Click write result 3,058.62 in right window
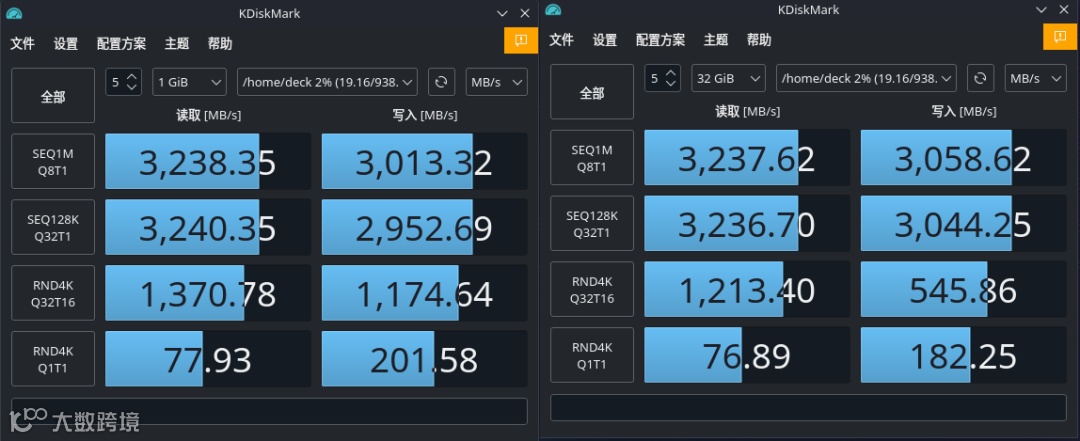This screenshot has height=441, width=1080. pos(964,157)
